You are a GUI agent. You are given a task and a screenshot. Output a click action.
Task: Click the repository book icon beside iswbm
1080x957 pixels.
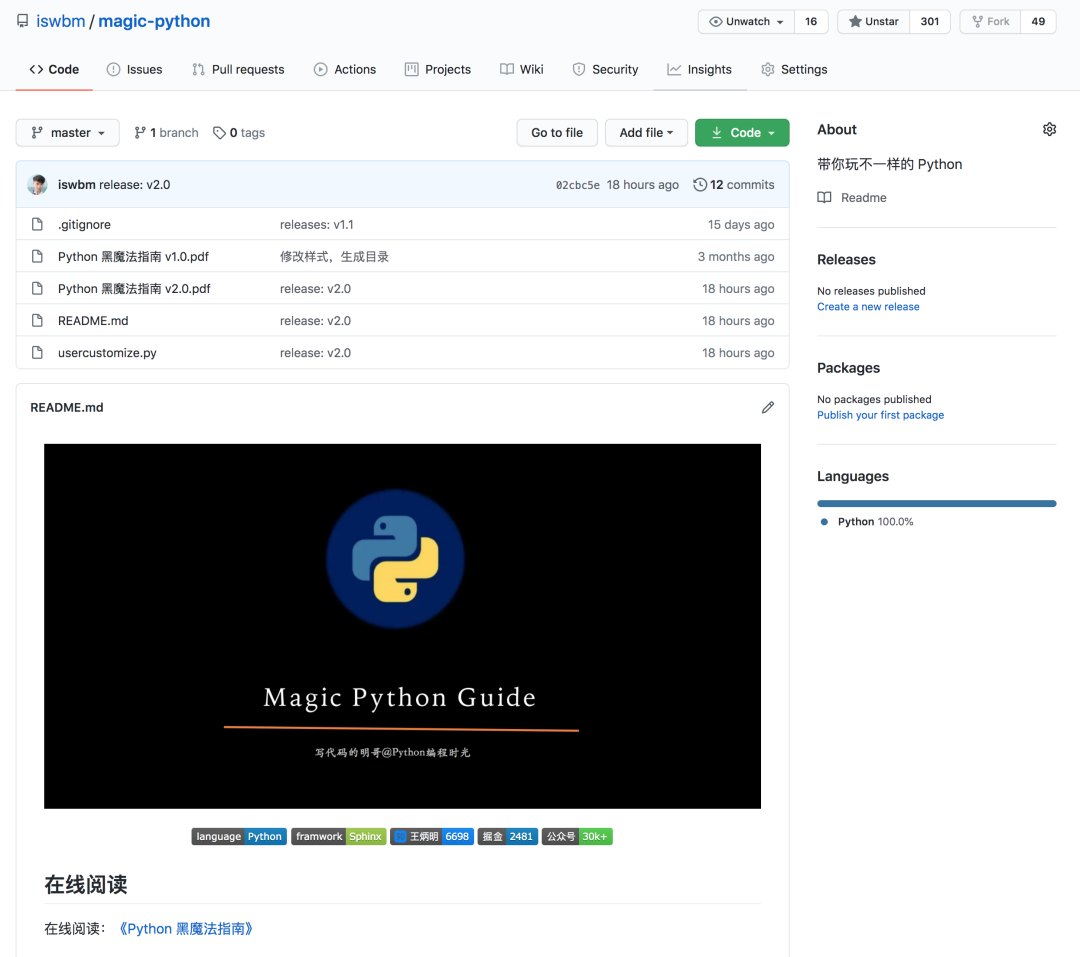tap(23, 21)
